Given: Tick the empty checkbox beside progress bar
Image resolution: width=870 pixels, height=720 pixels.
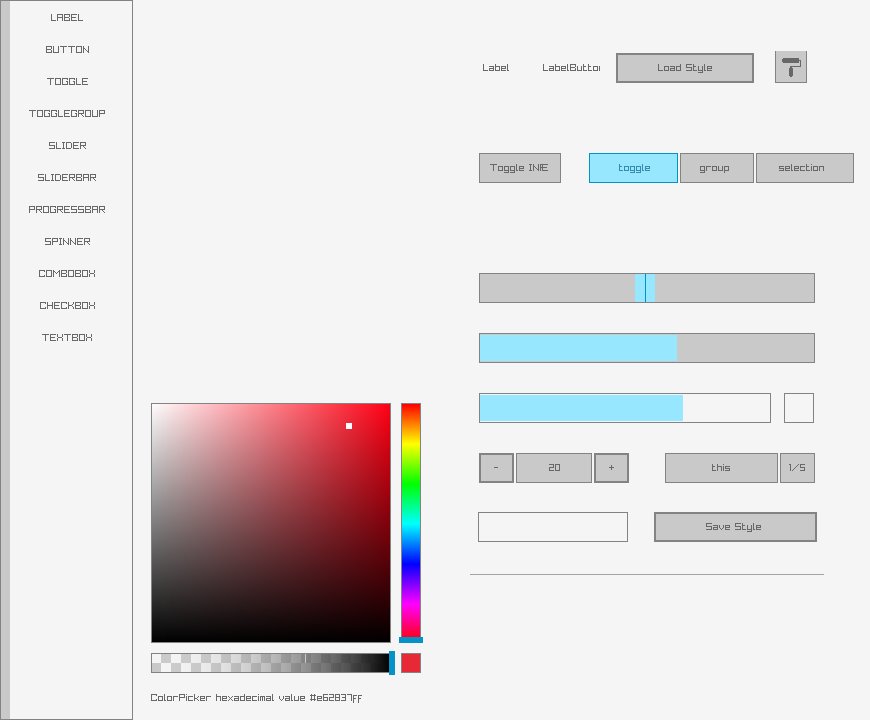Looking at the screenshot, I should point(798,408).
